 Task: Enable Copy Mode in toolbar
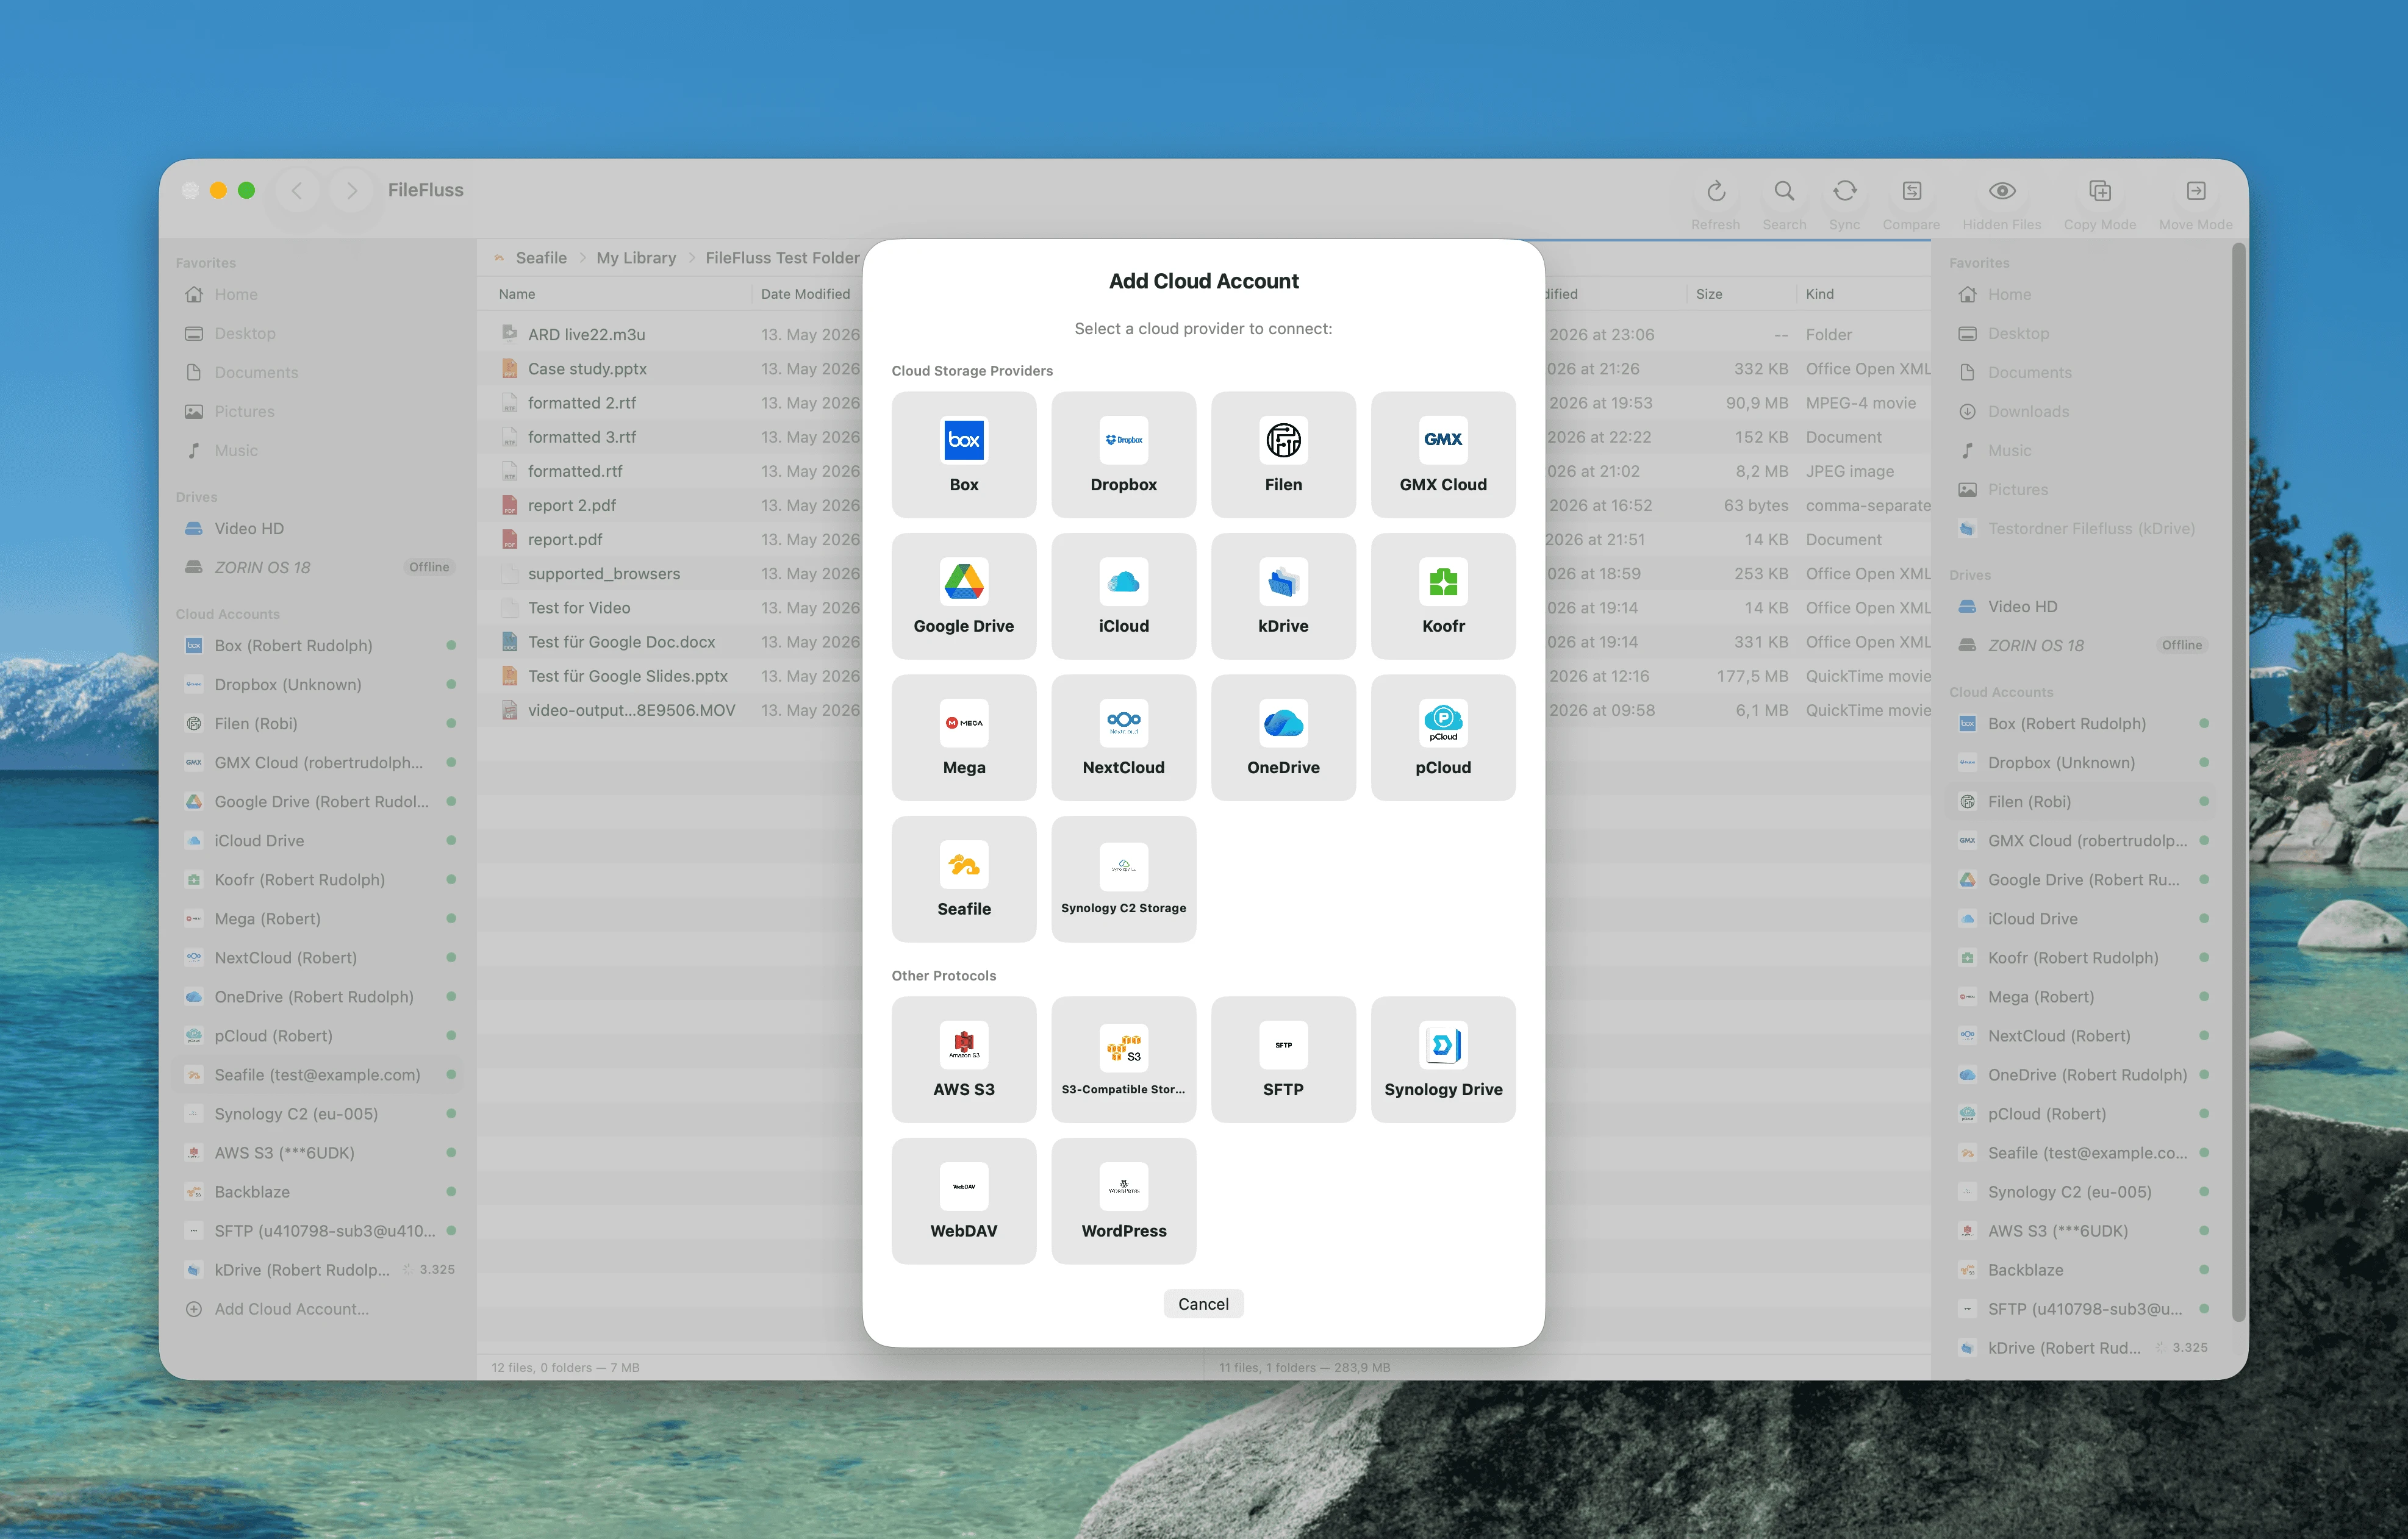(x=2099, y=191)
